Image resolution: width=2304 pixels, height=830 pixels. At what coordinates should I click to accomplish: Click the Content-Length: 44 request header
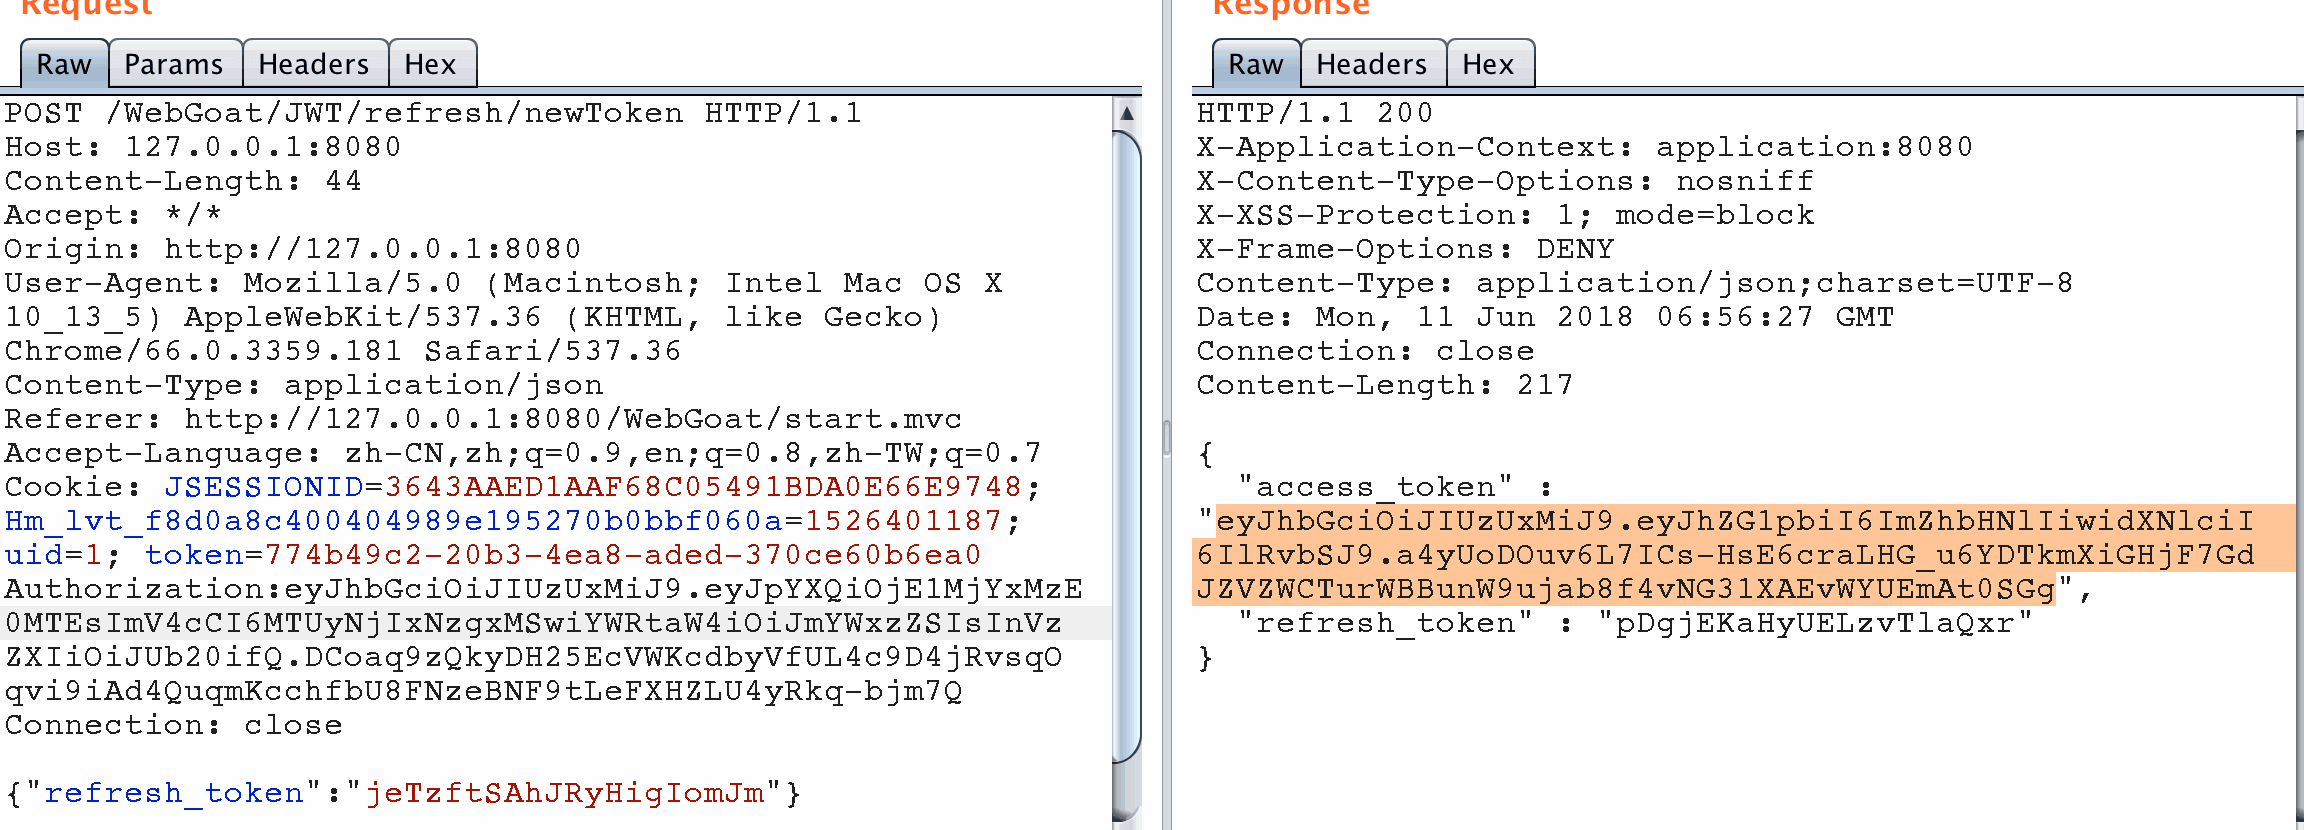183,181
